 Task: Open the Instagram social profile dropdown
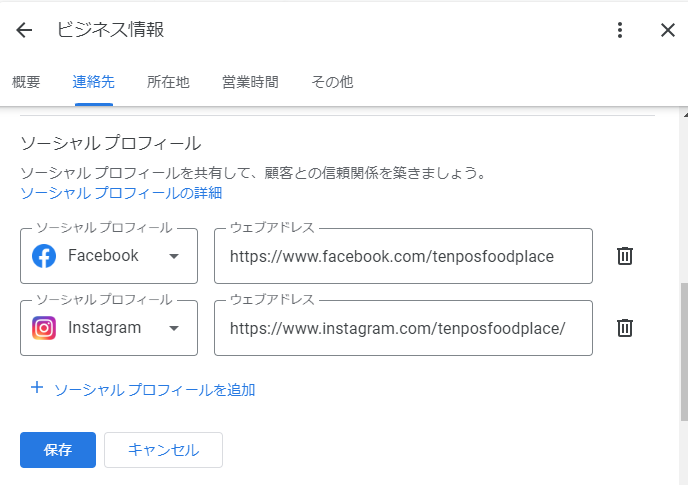tap(109, 328)
